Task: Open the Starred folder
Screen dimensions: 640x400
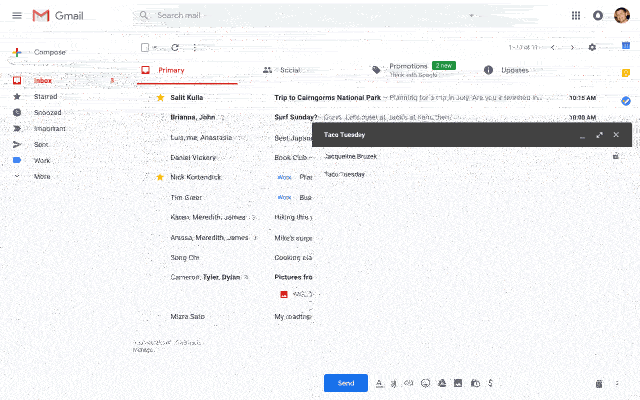Action: 45,97
